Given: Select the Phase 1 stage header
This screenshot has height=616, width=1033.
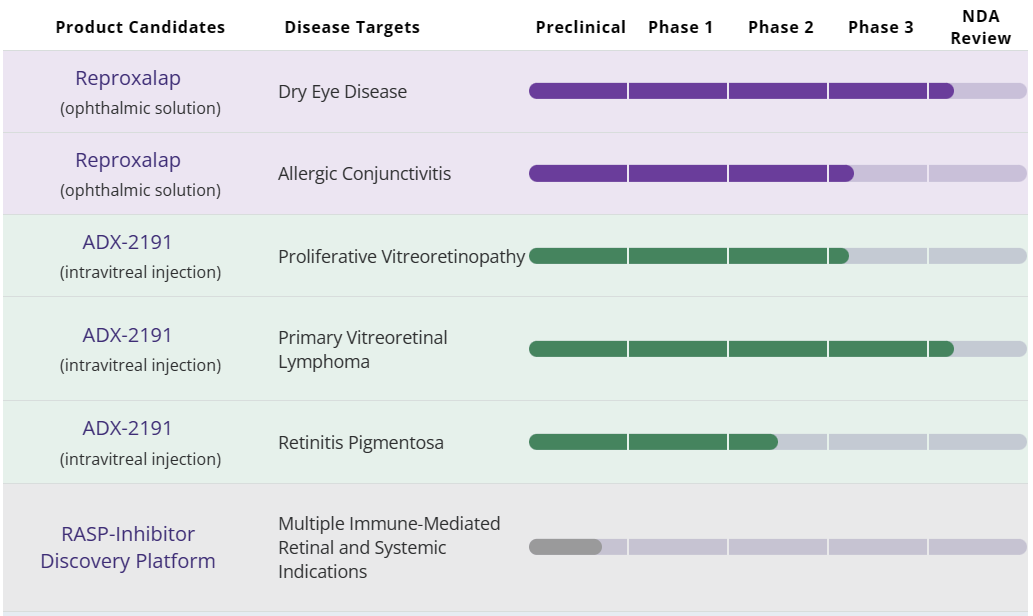Looking at the screenshot, I should coord(681,27).
